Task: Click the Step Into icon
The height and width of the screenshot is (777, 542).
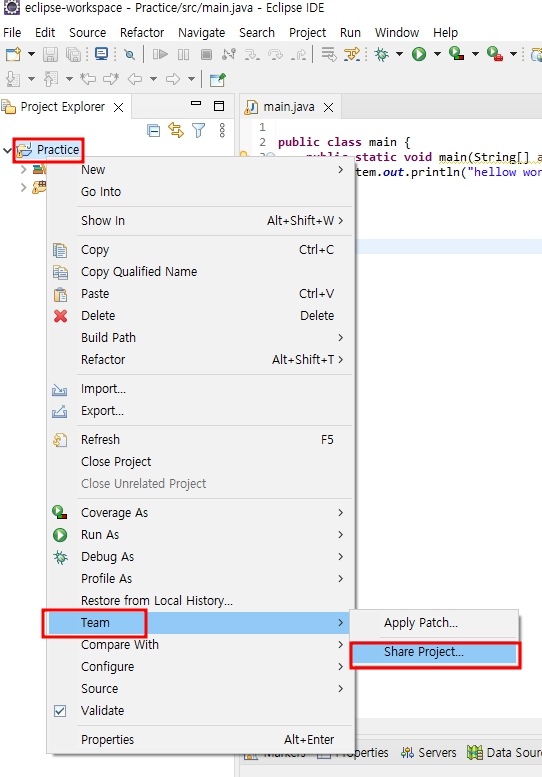Action: pyautogui.click(x=252, y=54)
